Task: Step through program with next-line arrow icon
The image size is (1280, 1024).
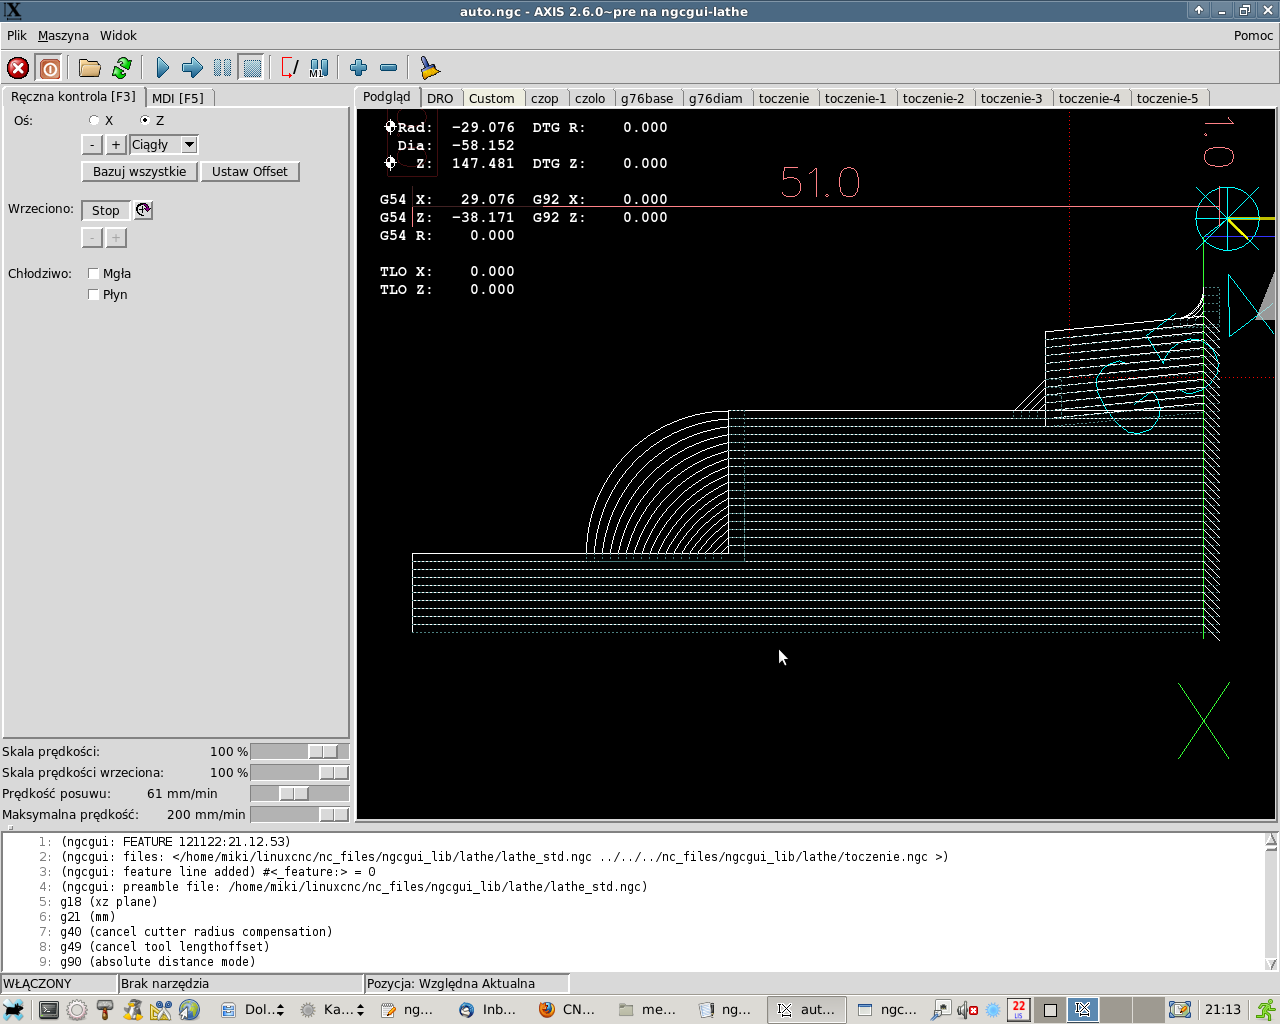Action: click(x=192, y=68)
